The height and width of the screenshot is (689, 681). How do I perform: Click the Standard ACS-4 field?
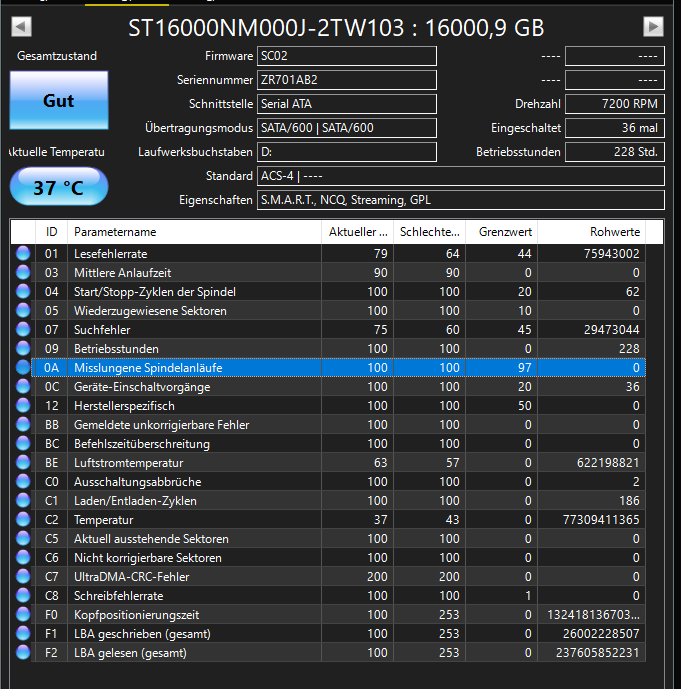pos(460,176)
